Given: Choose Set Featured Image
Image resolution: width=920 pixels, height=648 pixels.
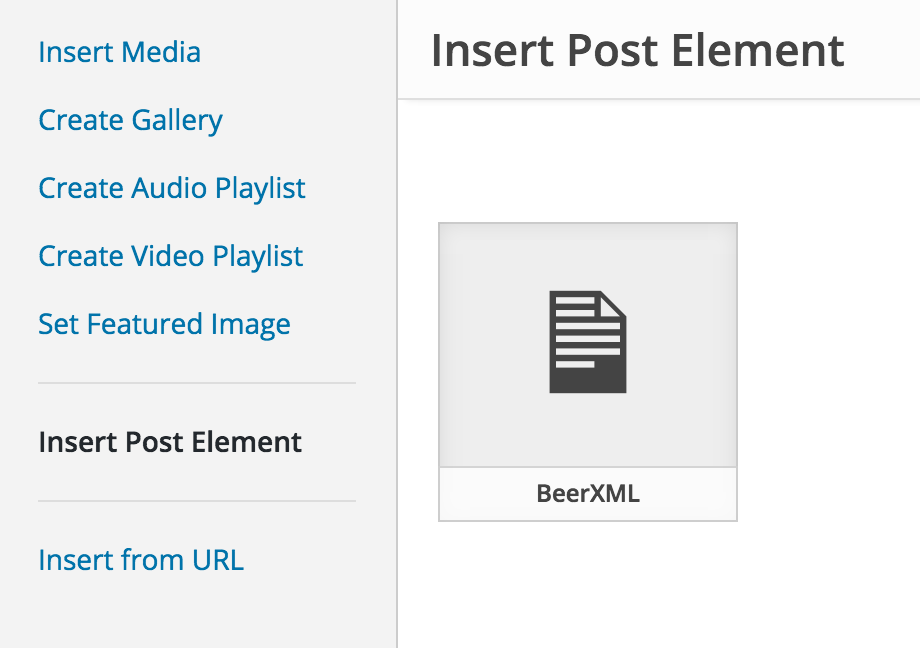Looking at the screenshot, I should coord(164,324).
